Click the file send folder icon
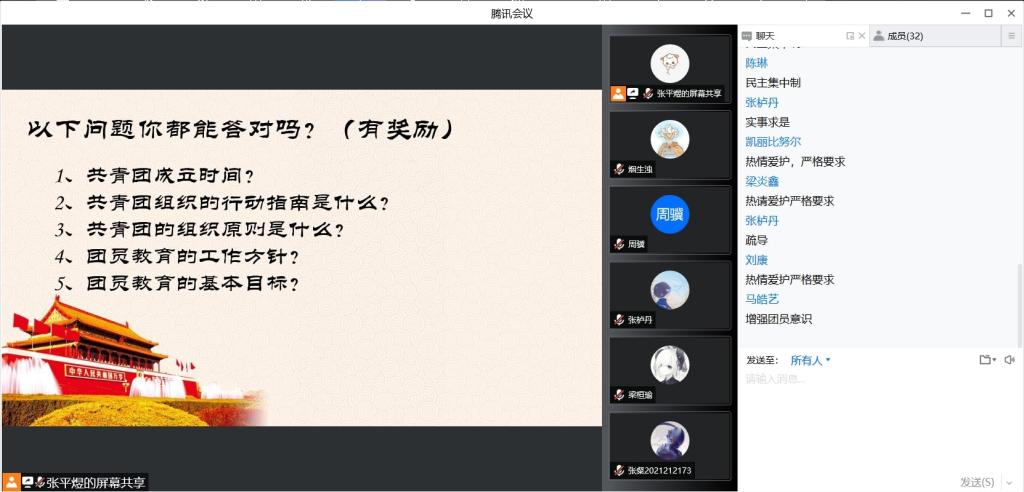This screenshot has width=1024, height=492. click(x=985, y=360)
